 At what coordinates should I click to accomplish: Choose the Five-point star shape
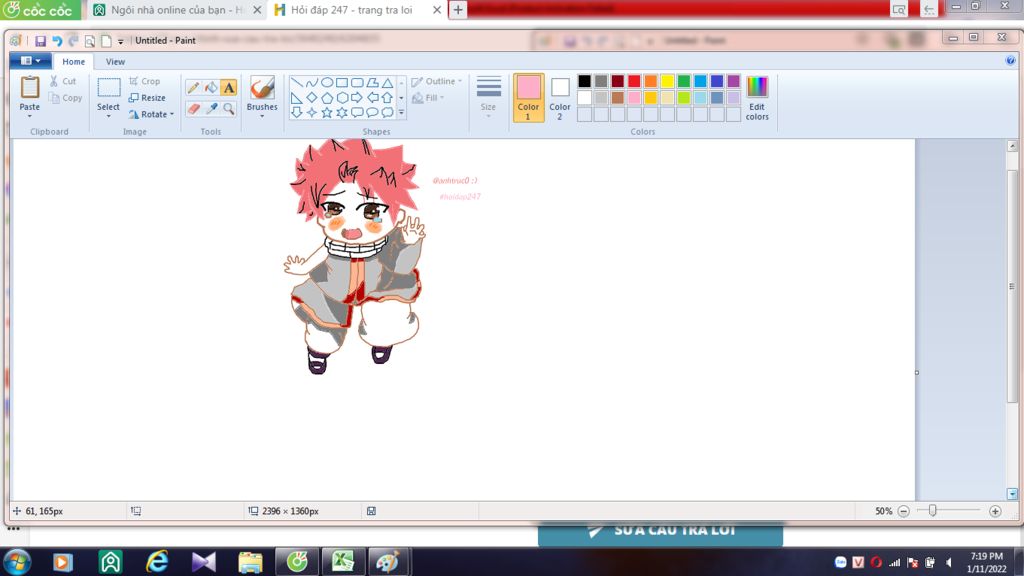click(x=327, y=113)
